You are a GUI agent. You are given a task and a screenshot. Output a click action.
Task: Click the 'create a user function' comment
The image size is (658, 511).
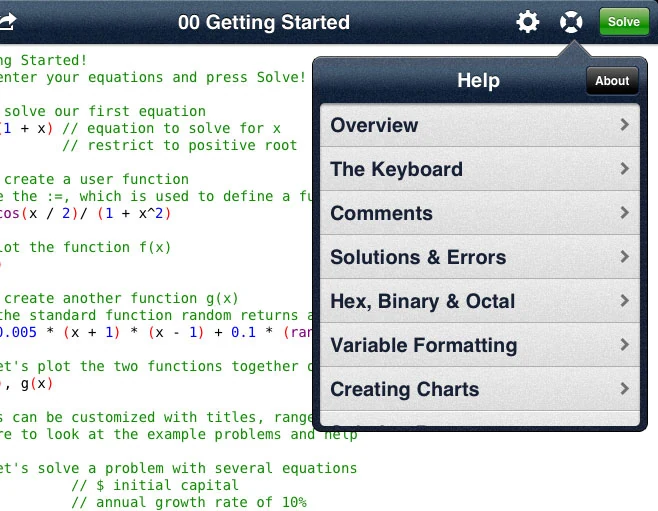pos(96,179)
